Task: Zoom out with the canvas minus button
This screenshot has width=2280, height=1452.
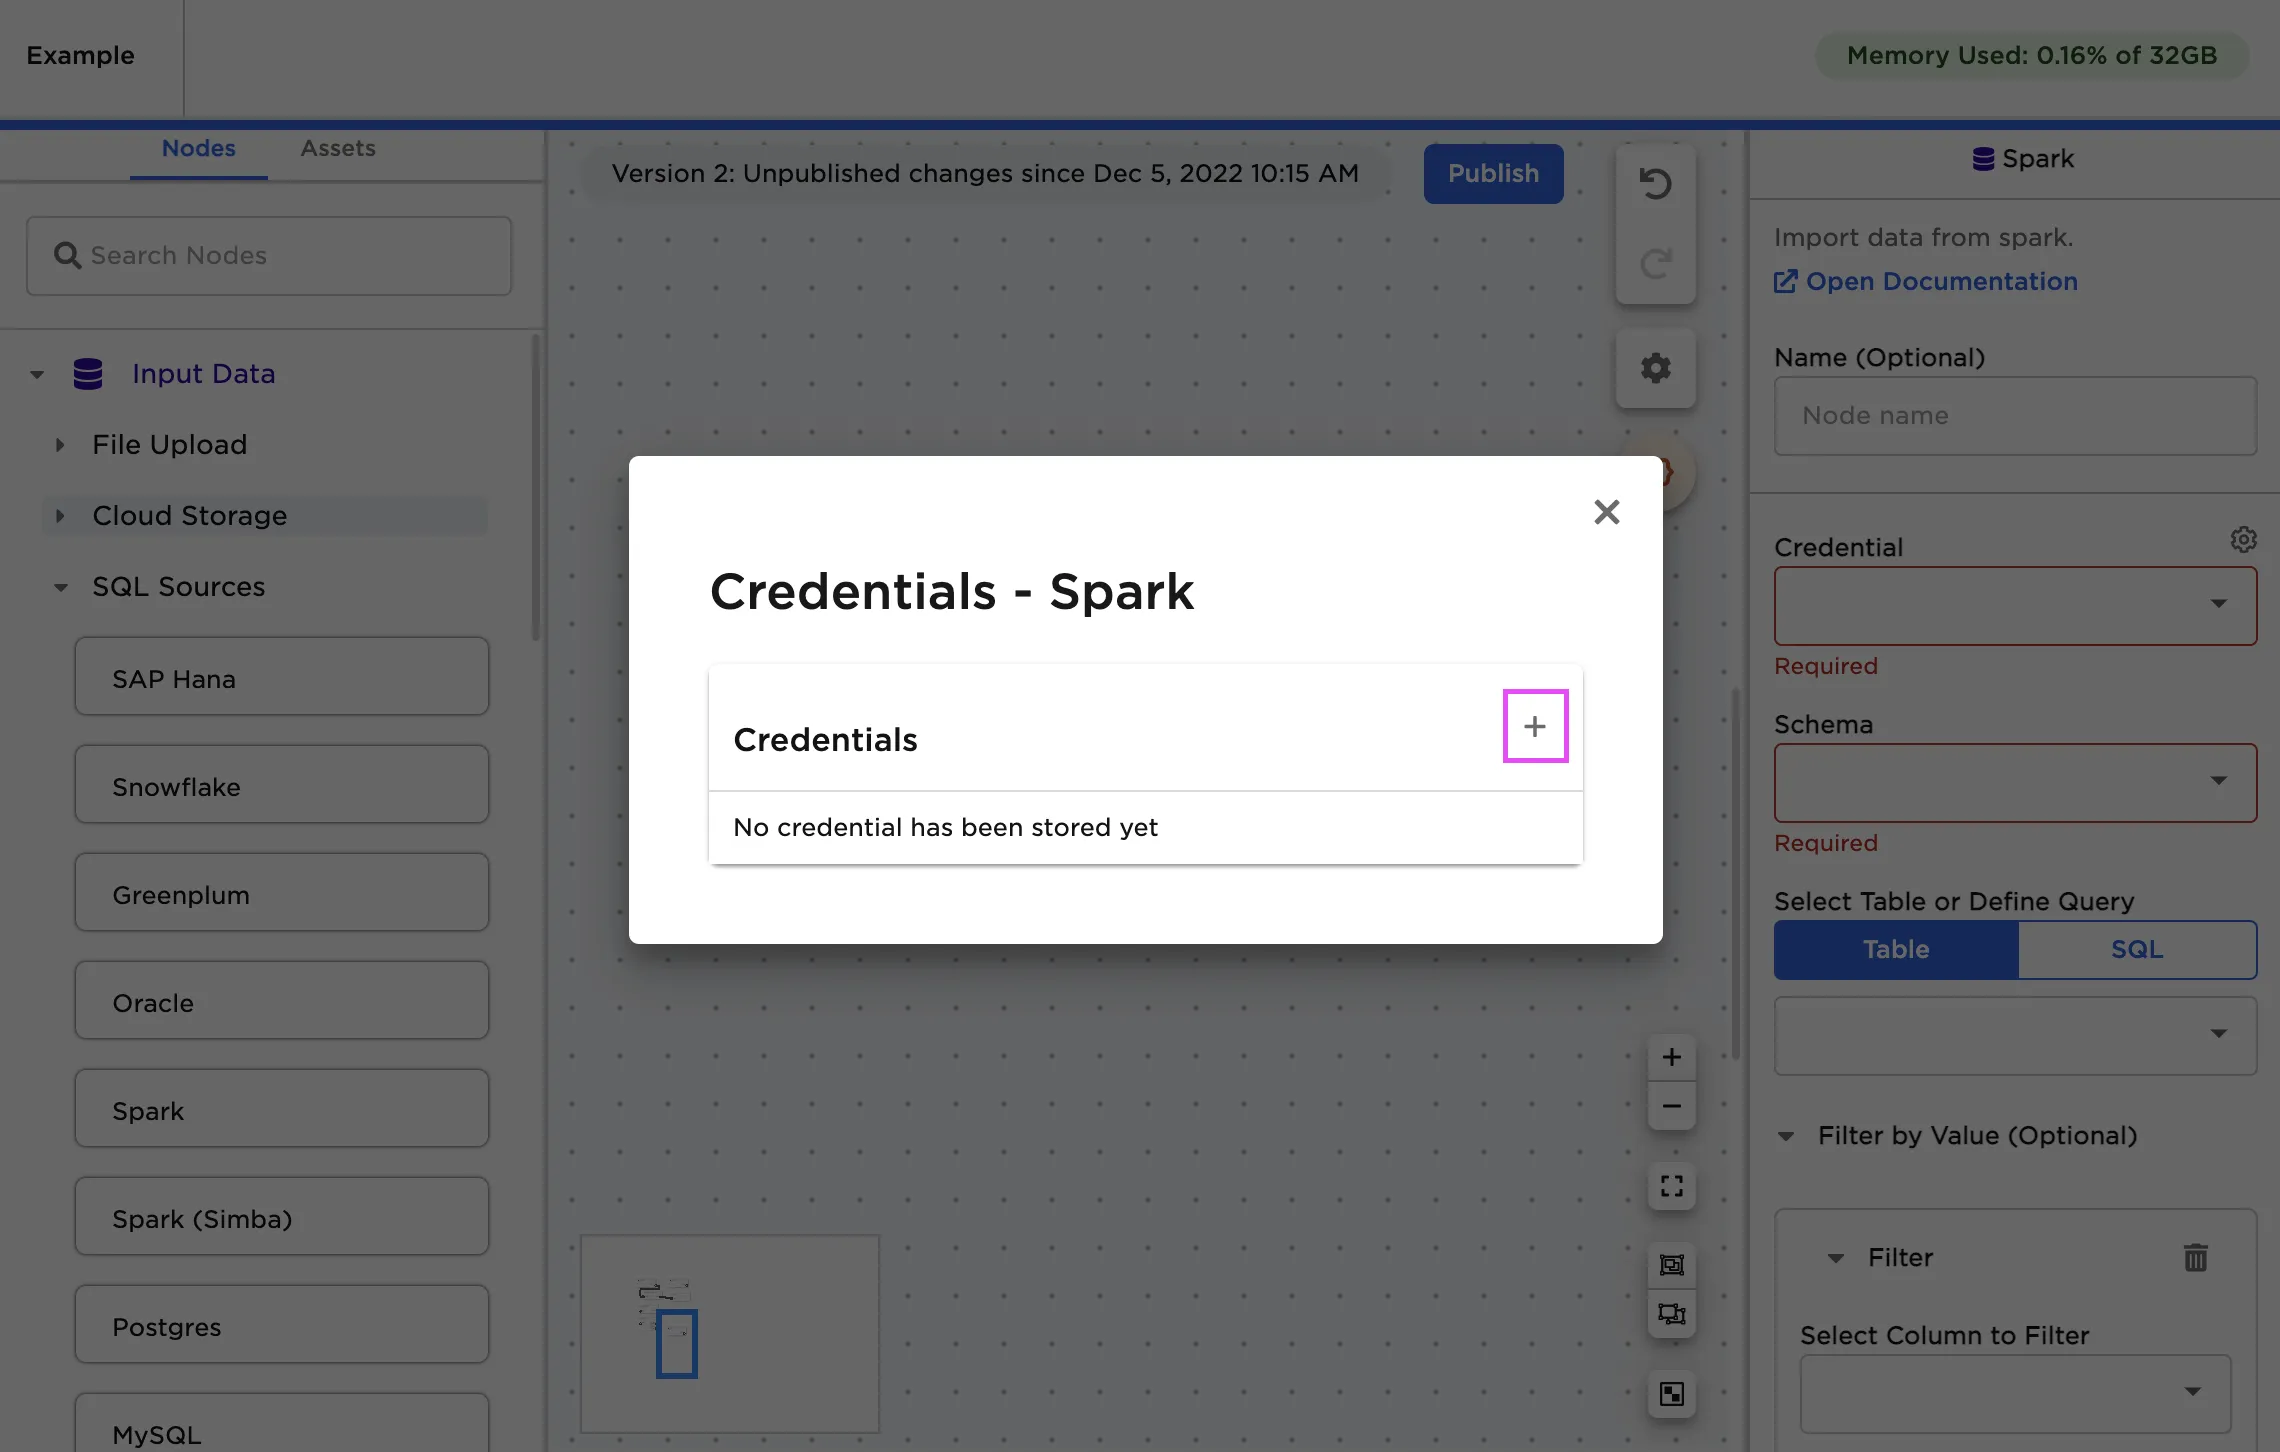Action: [x=1671, y=1106]
